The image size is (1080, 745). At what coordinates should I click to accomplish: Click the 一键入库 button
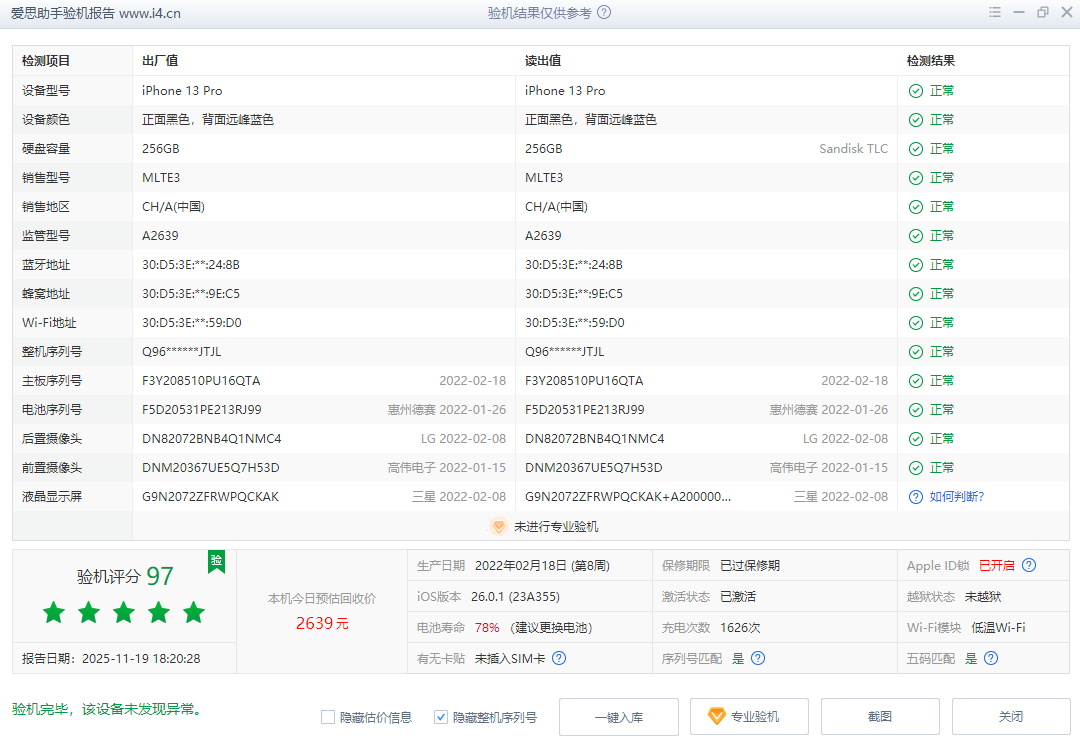tap(618, 717)
